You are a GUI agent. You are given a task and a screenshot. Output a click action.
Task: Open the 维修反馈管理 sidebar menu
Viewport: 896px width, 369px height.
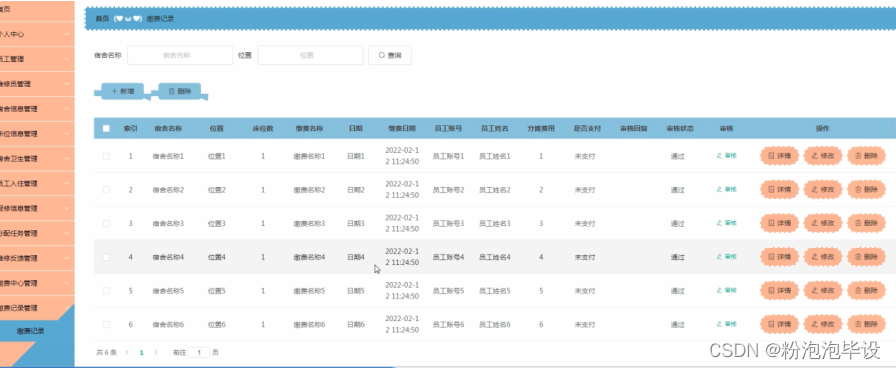point(37,258)
